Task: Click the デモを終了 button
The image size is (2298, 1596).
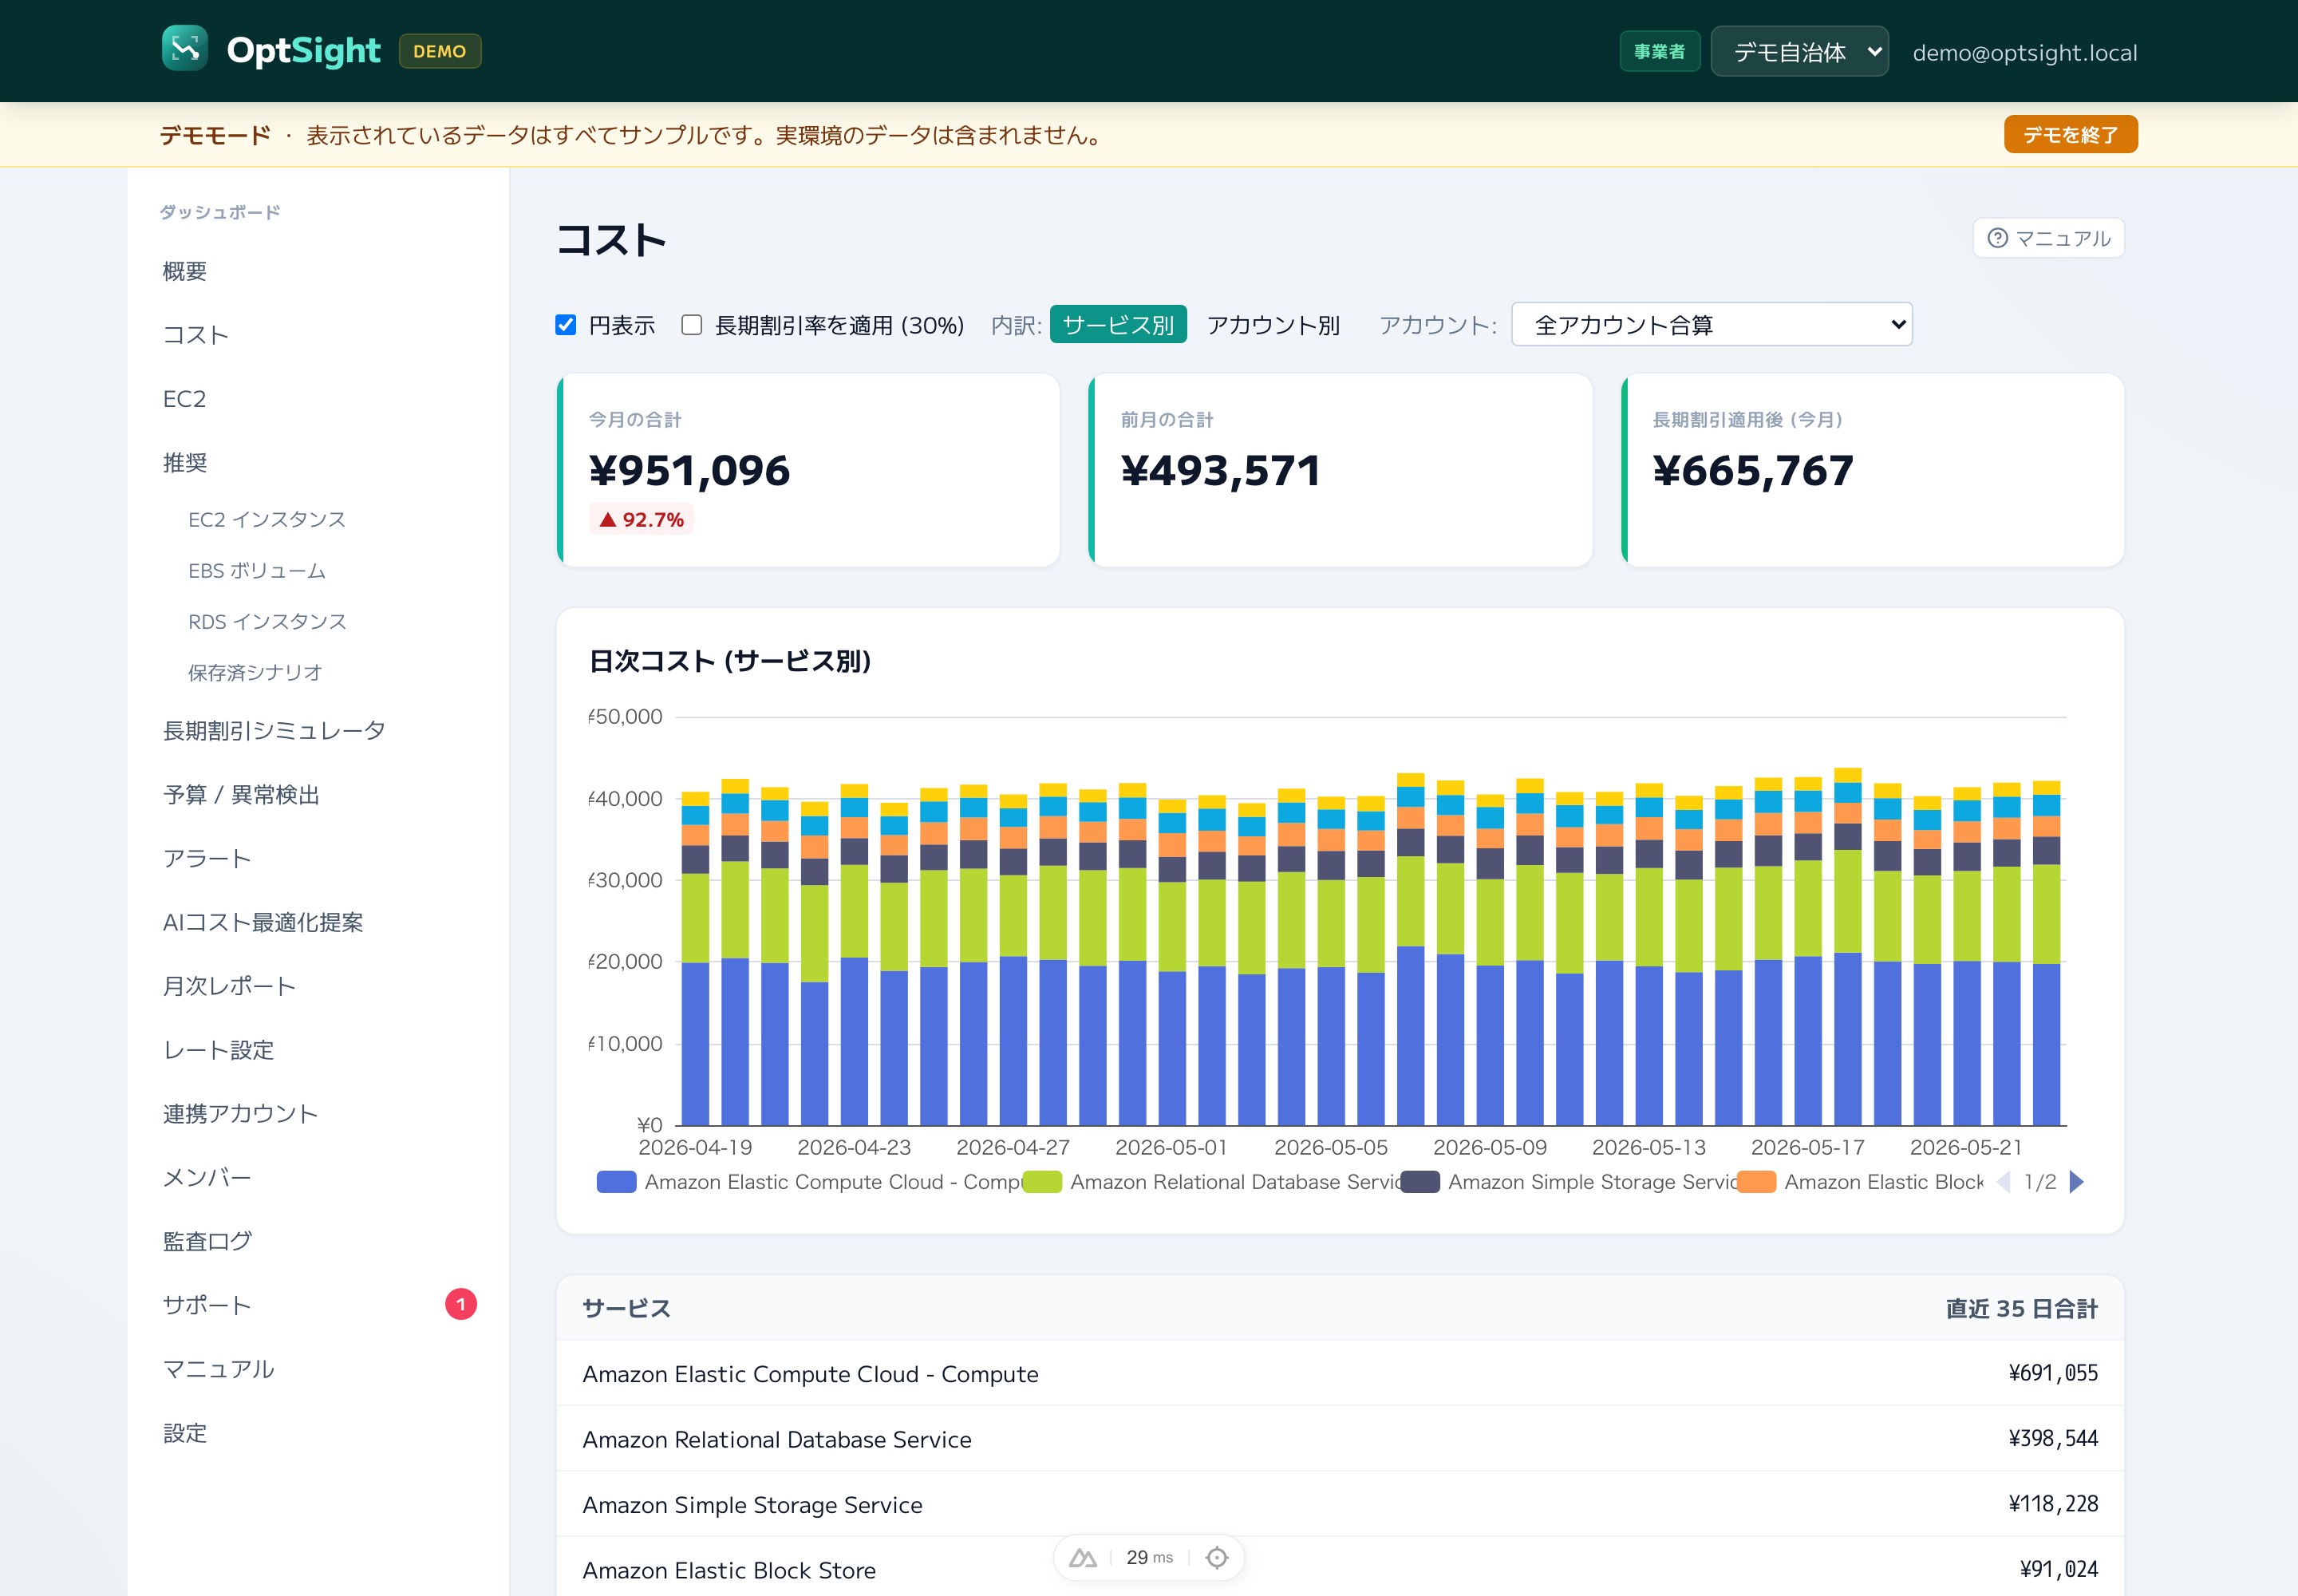Action: coord(2070,134)
